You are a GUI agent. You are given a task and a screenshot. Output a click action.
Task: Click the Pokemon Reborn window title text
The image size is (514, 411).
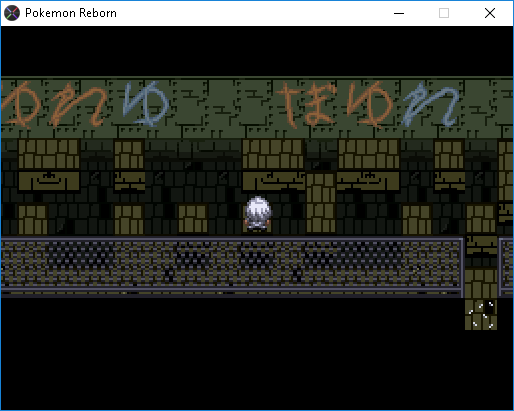(71, 13)
